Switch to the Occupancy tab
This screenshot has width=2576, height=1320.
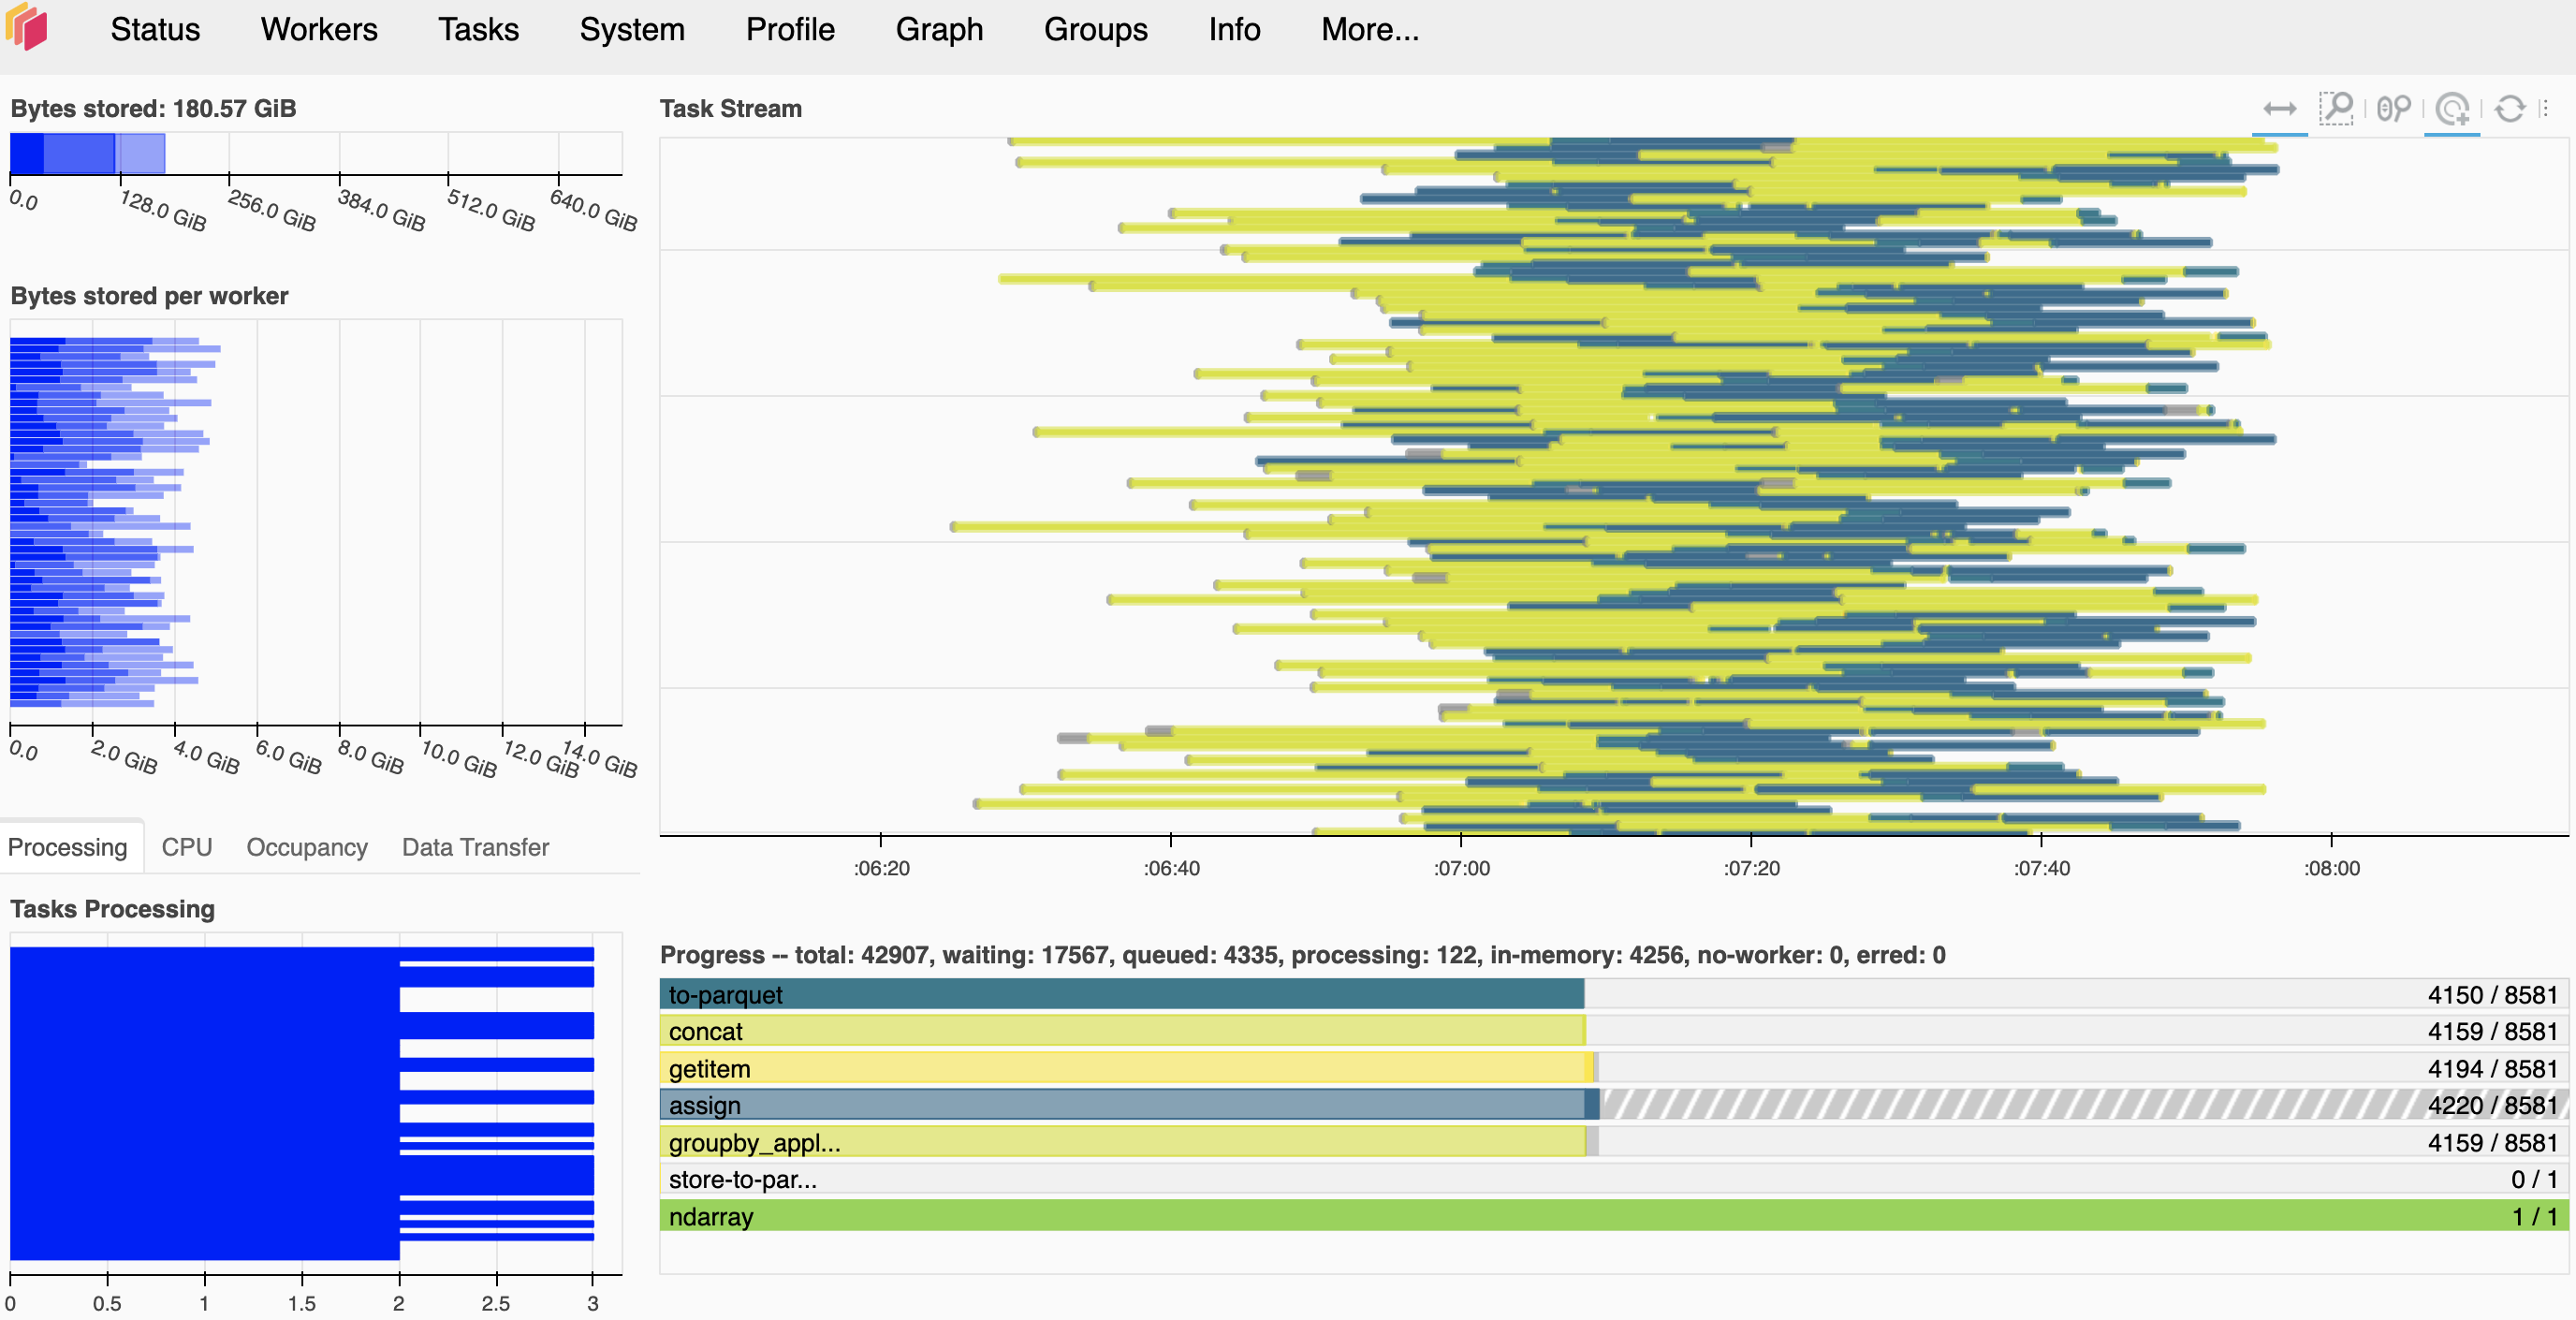pyautogui.click(x=307, y=847)
